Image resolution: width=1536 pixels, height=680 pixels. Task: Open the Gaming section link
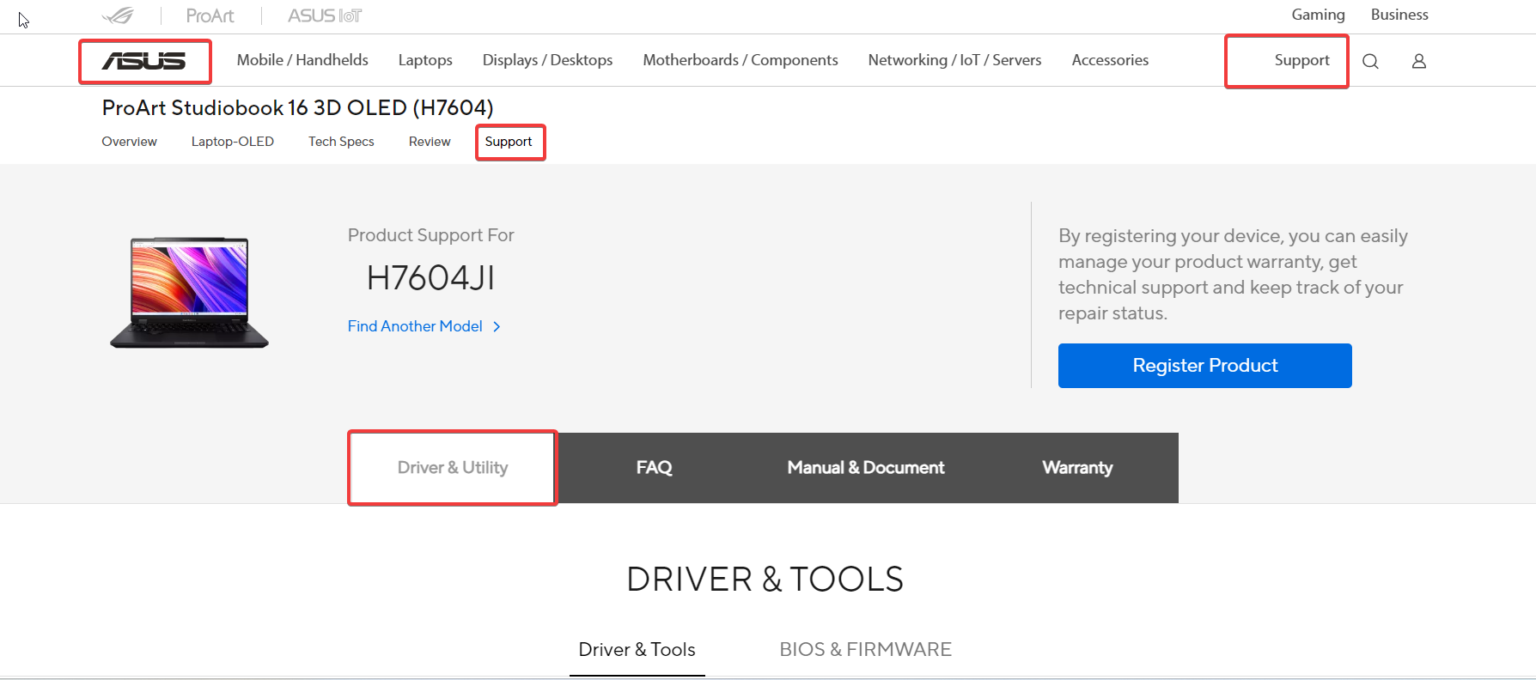pos(1317,14)
